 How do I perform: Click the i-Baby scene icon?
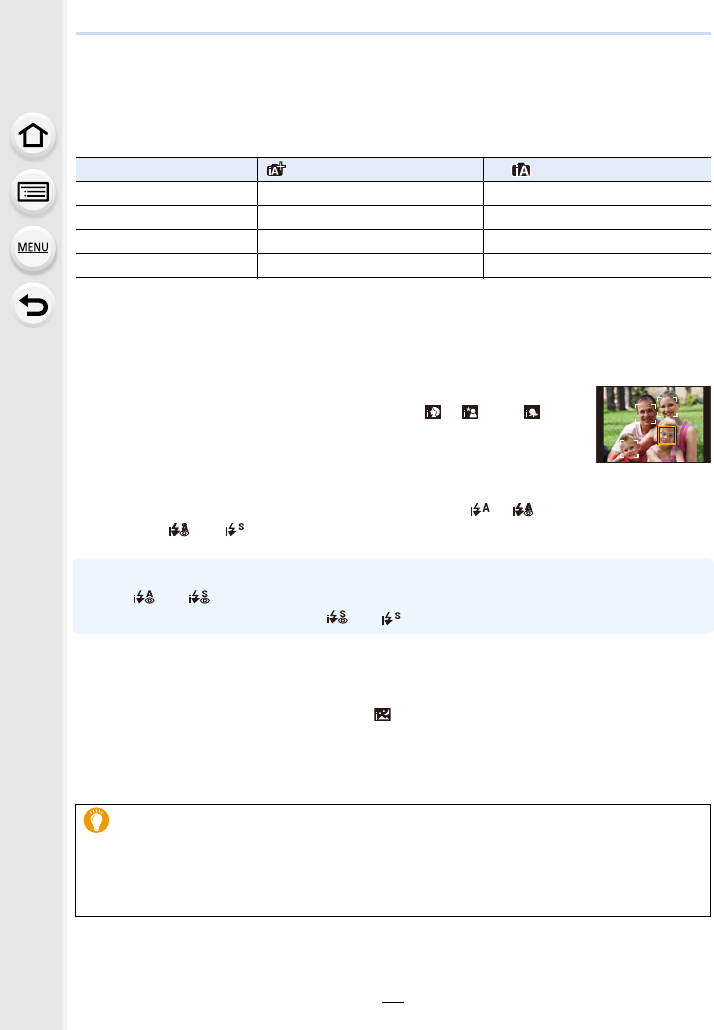click(531, 412)
